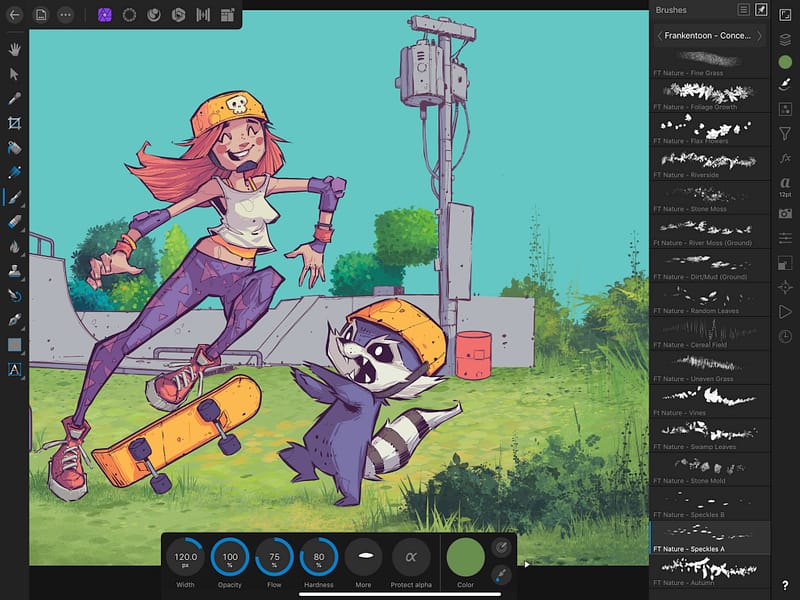Select the Rectangle shape tool
The height and width of the screenshot is (600, 800).
[x=14, y=345]
